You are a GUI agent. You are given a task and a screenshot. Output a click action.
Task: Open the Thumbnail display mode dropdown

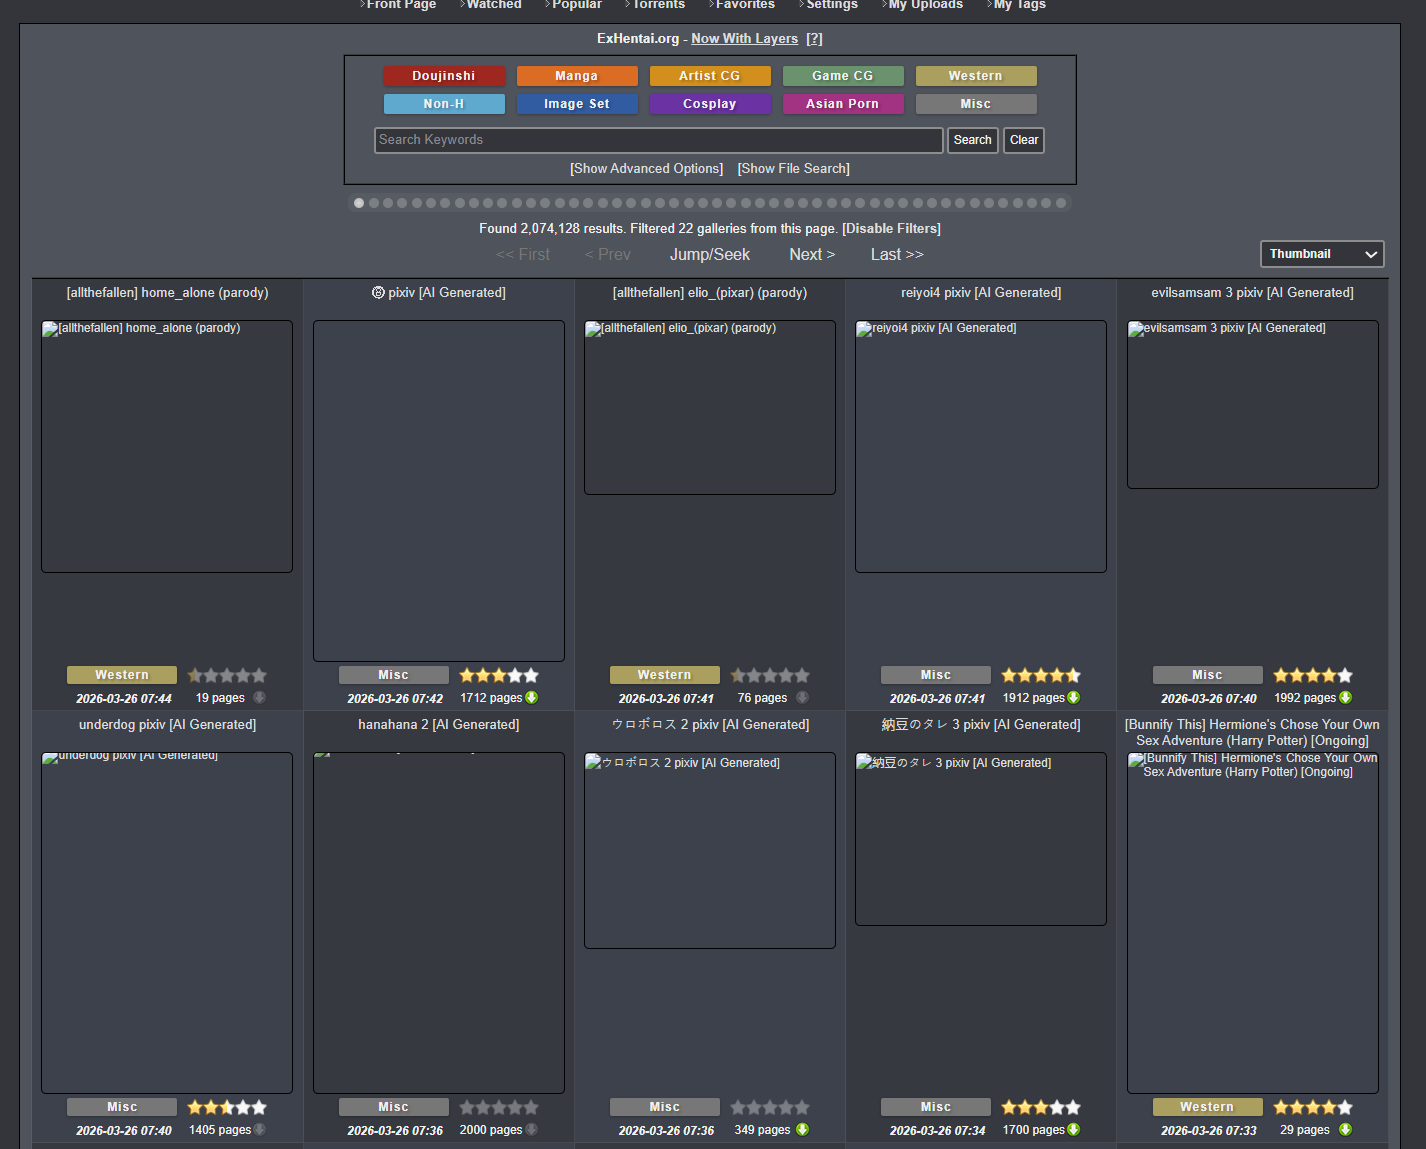pyautogui.click(x=1322, y=254)
